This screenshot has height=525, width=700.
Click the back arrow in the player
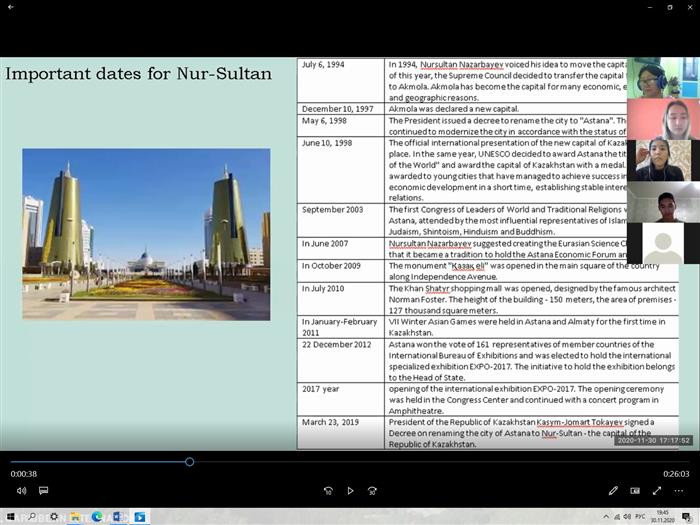pyautogui.click(x=10, y=7)
